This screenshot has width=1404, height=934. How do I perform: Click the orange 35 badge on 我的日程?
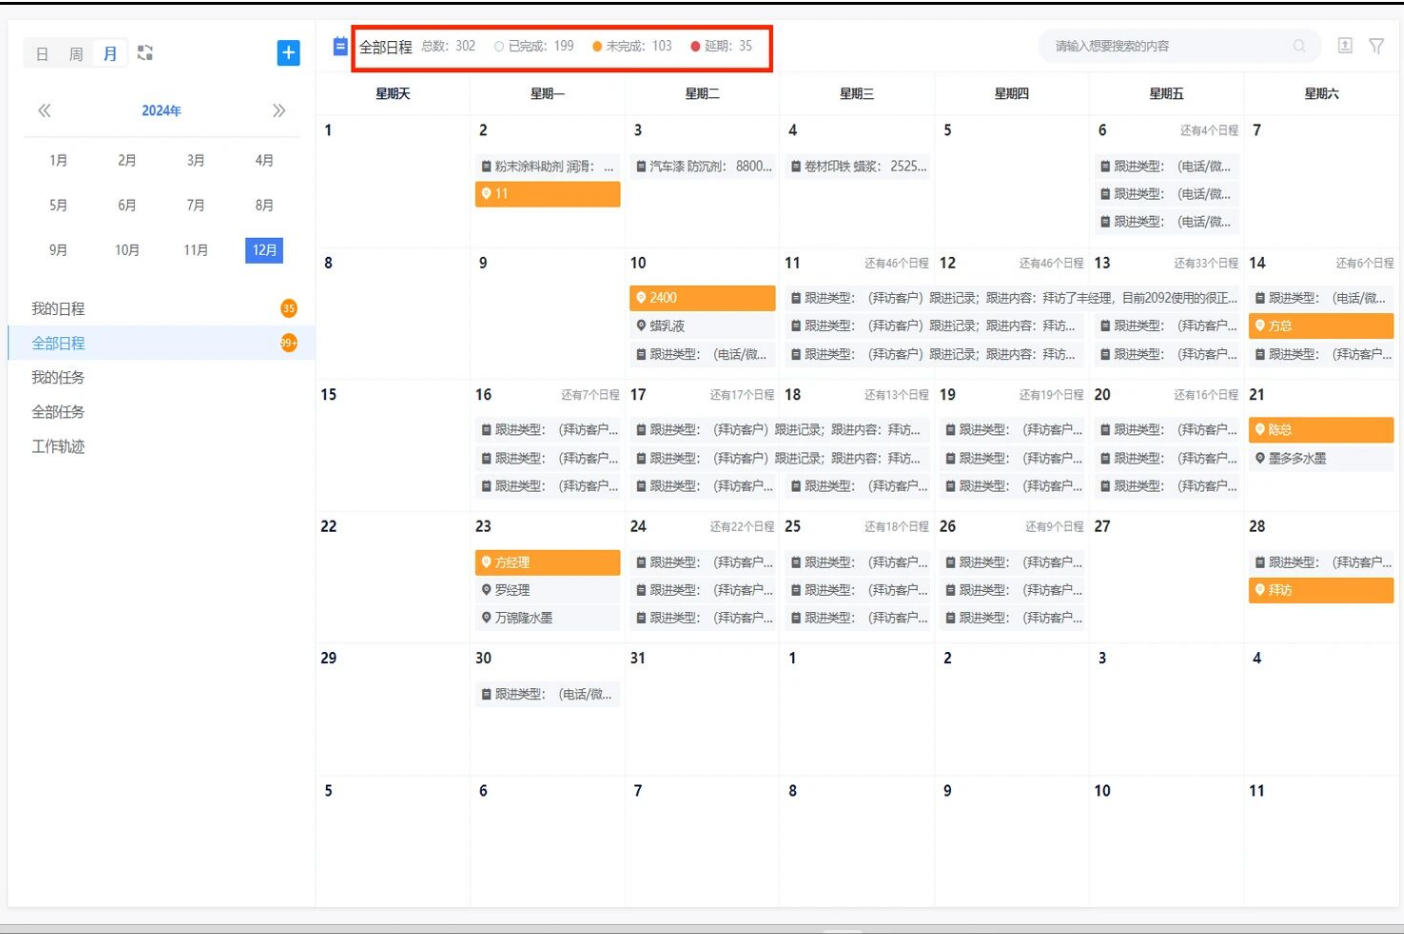[289, 308]
